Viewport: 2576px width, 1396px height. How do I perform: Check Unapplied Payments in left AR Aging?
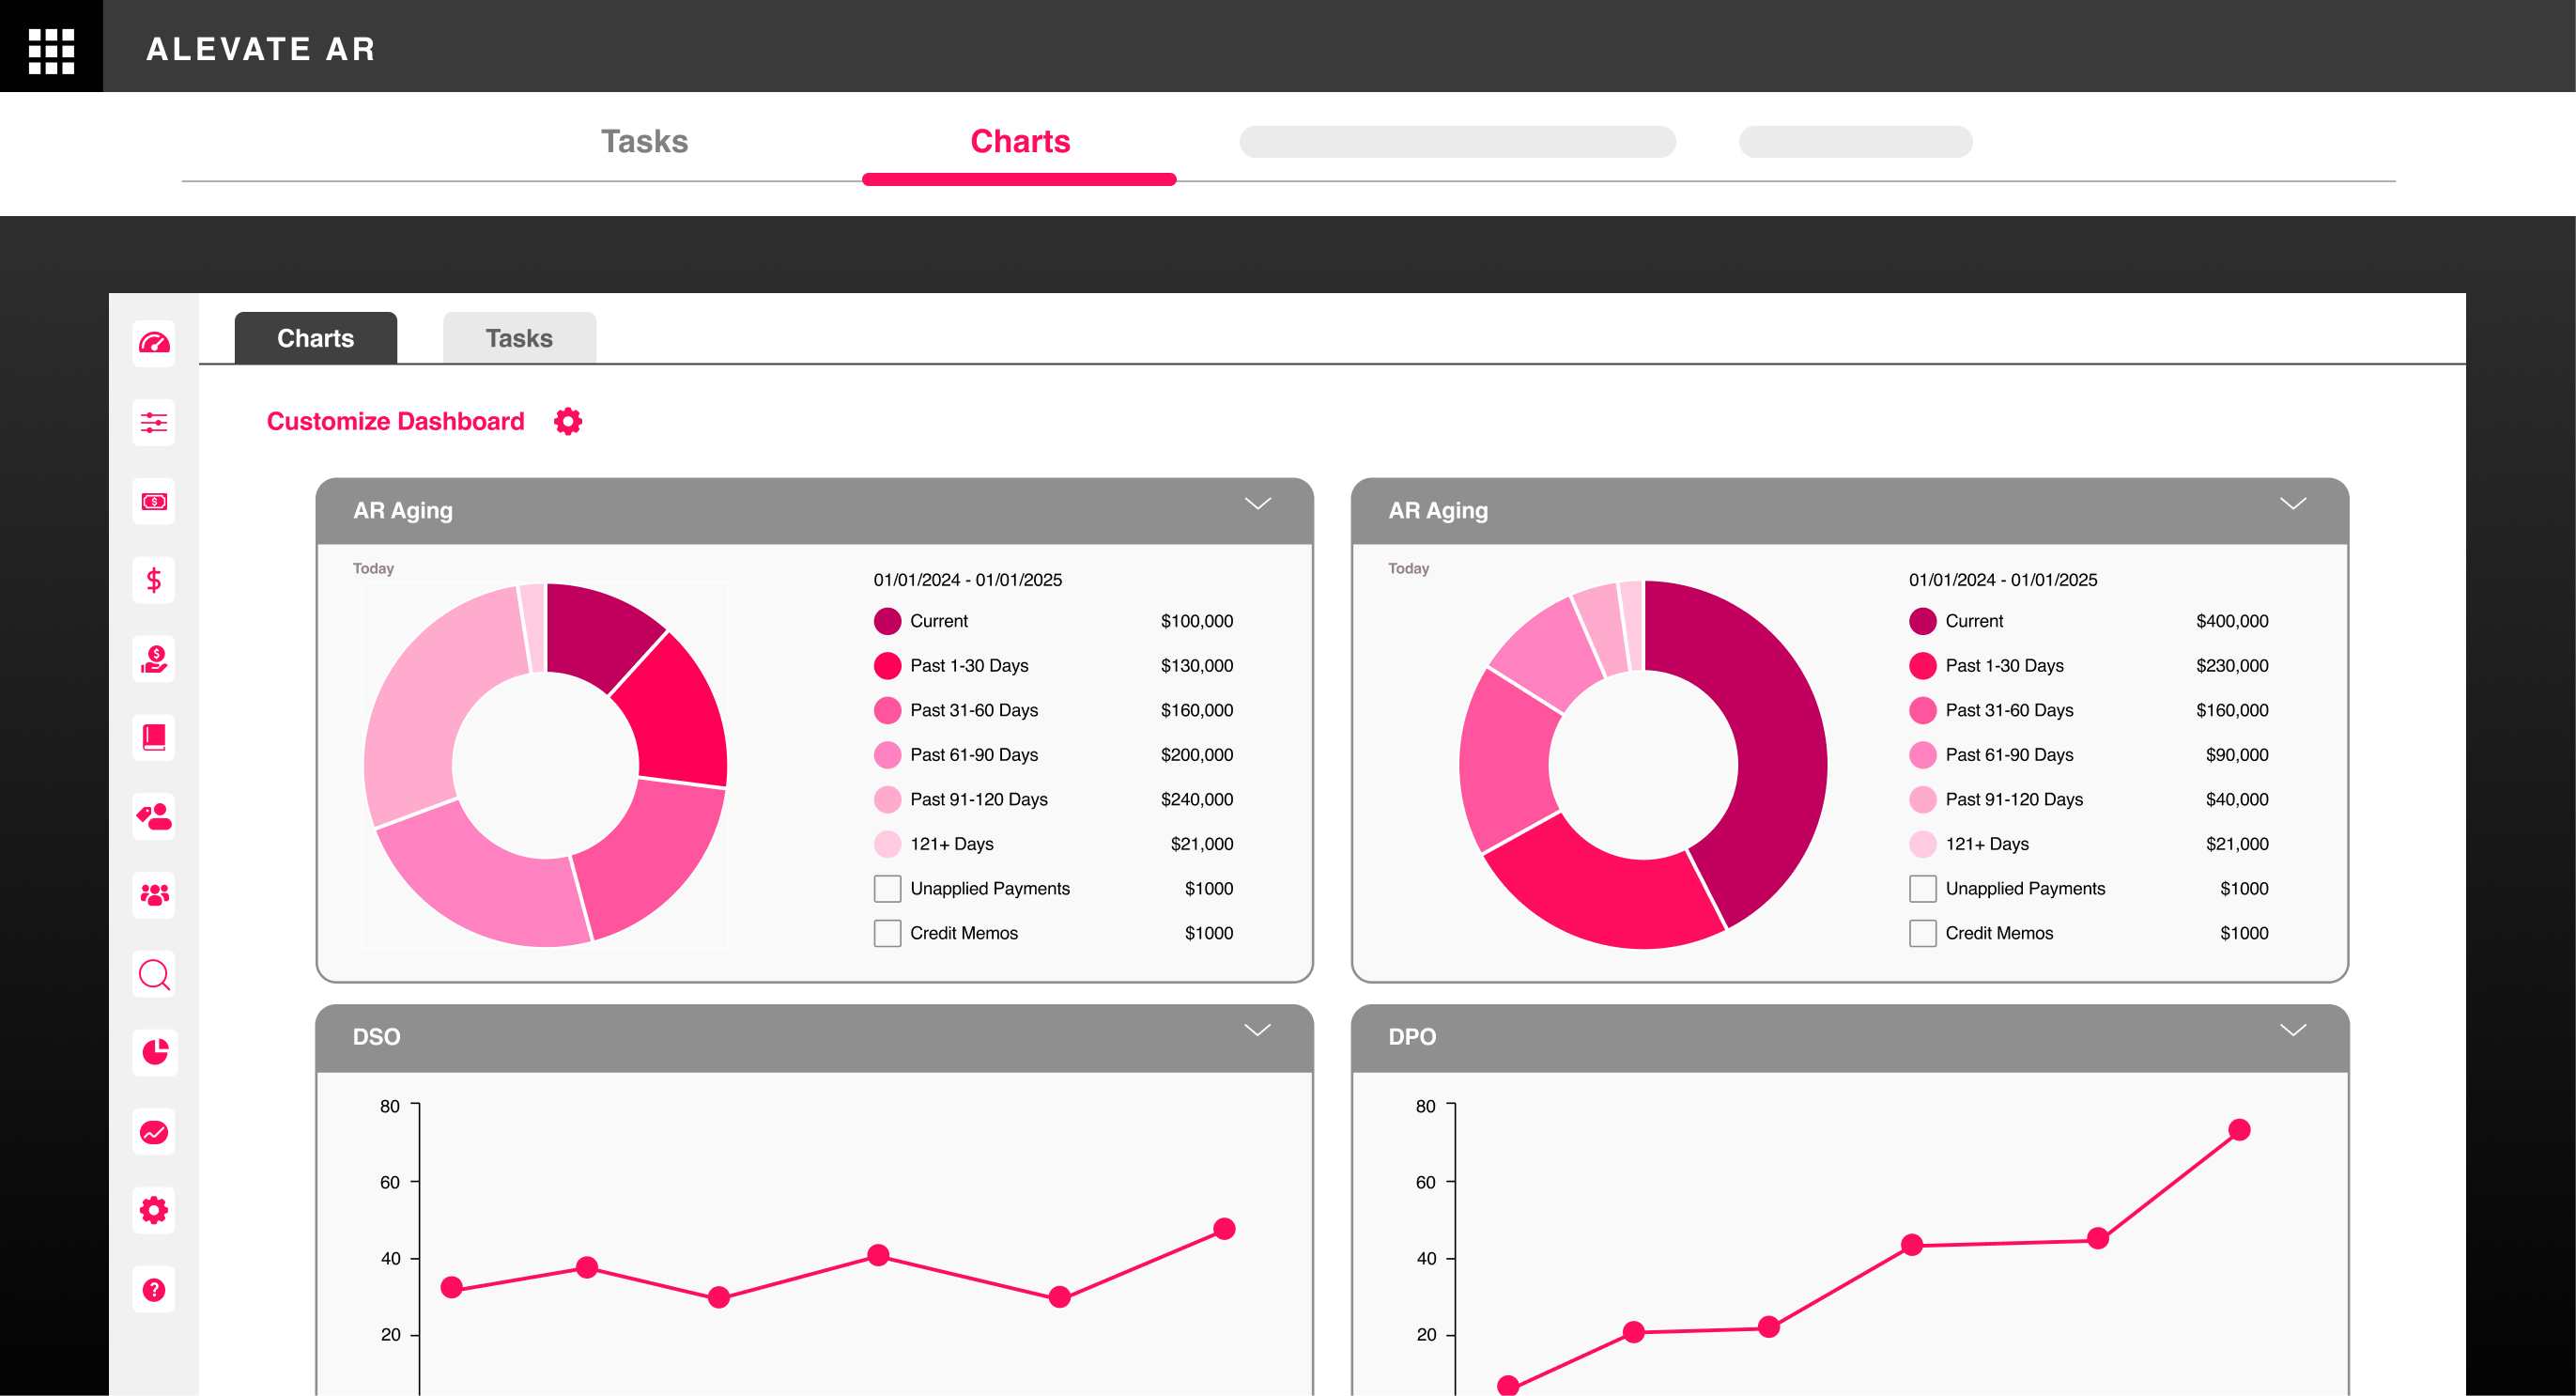[x=887, y=888]
